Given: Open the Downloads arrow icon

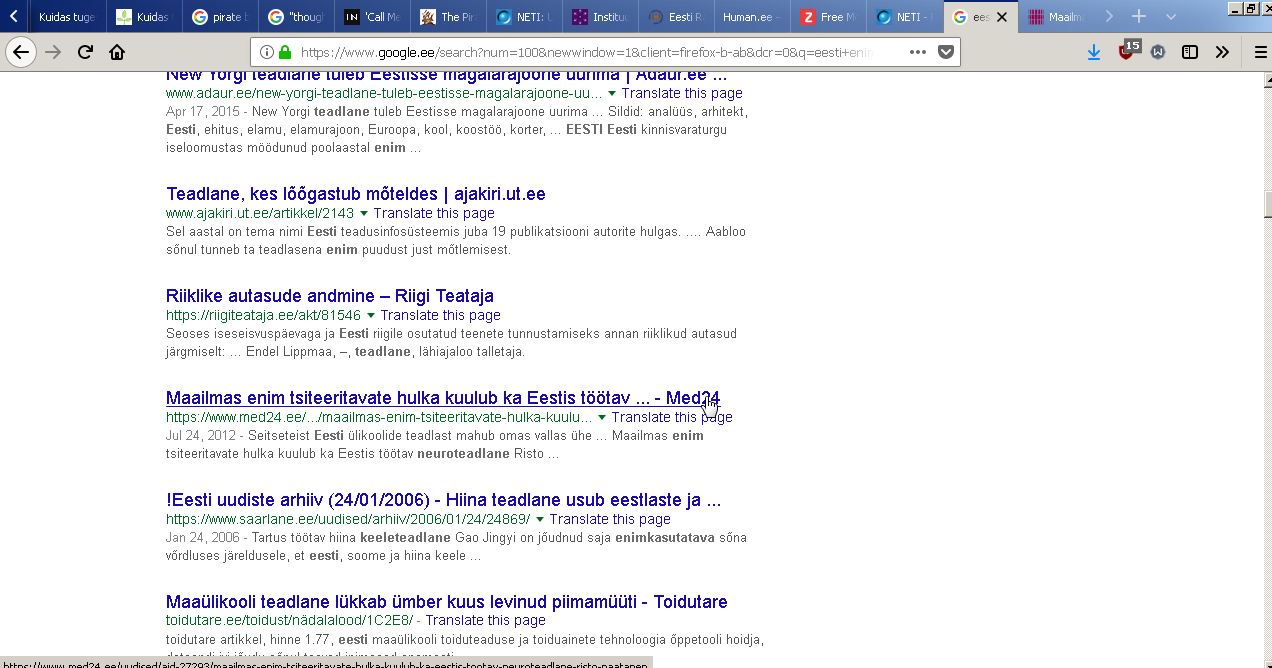Looking at the screenshot, I should pos(1094,52).
